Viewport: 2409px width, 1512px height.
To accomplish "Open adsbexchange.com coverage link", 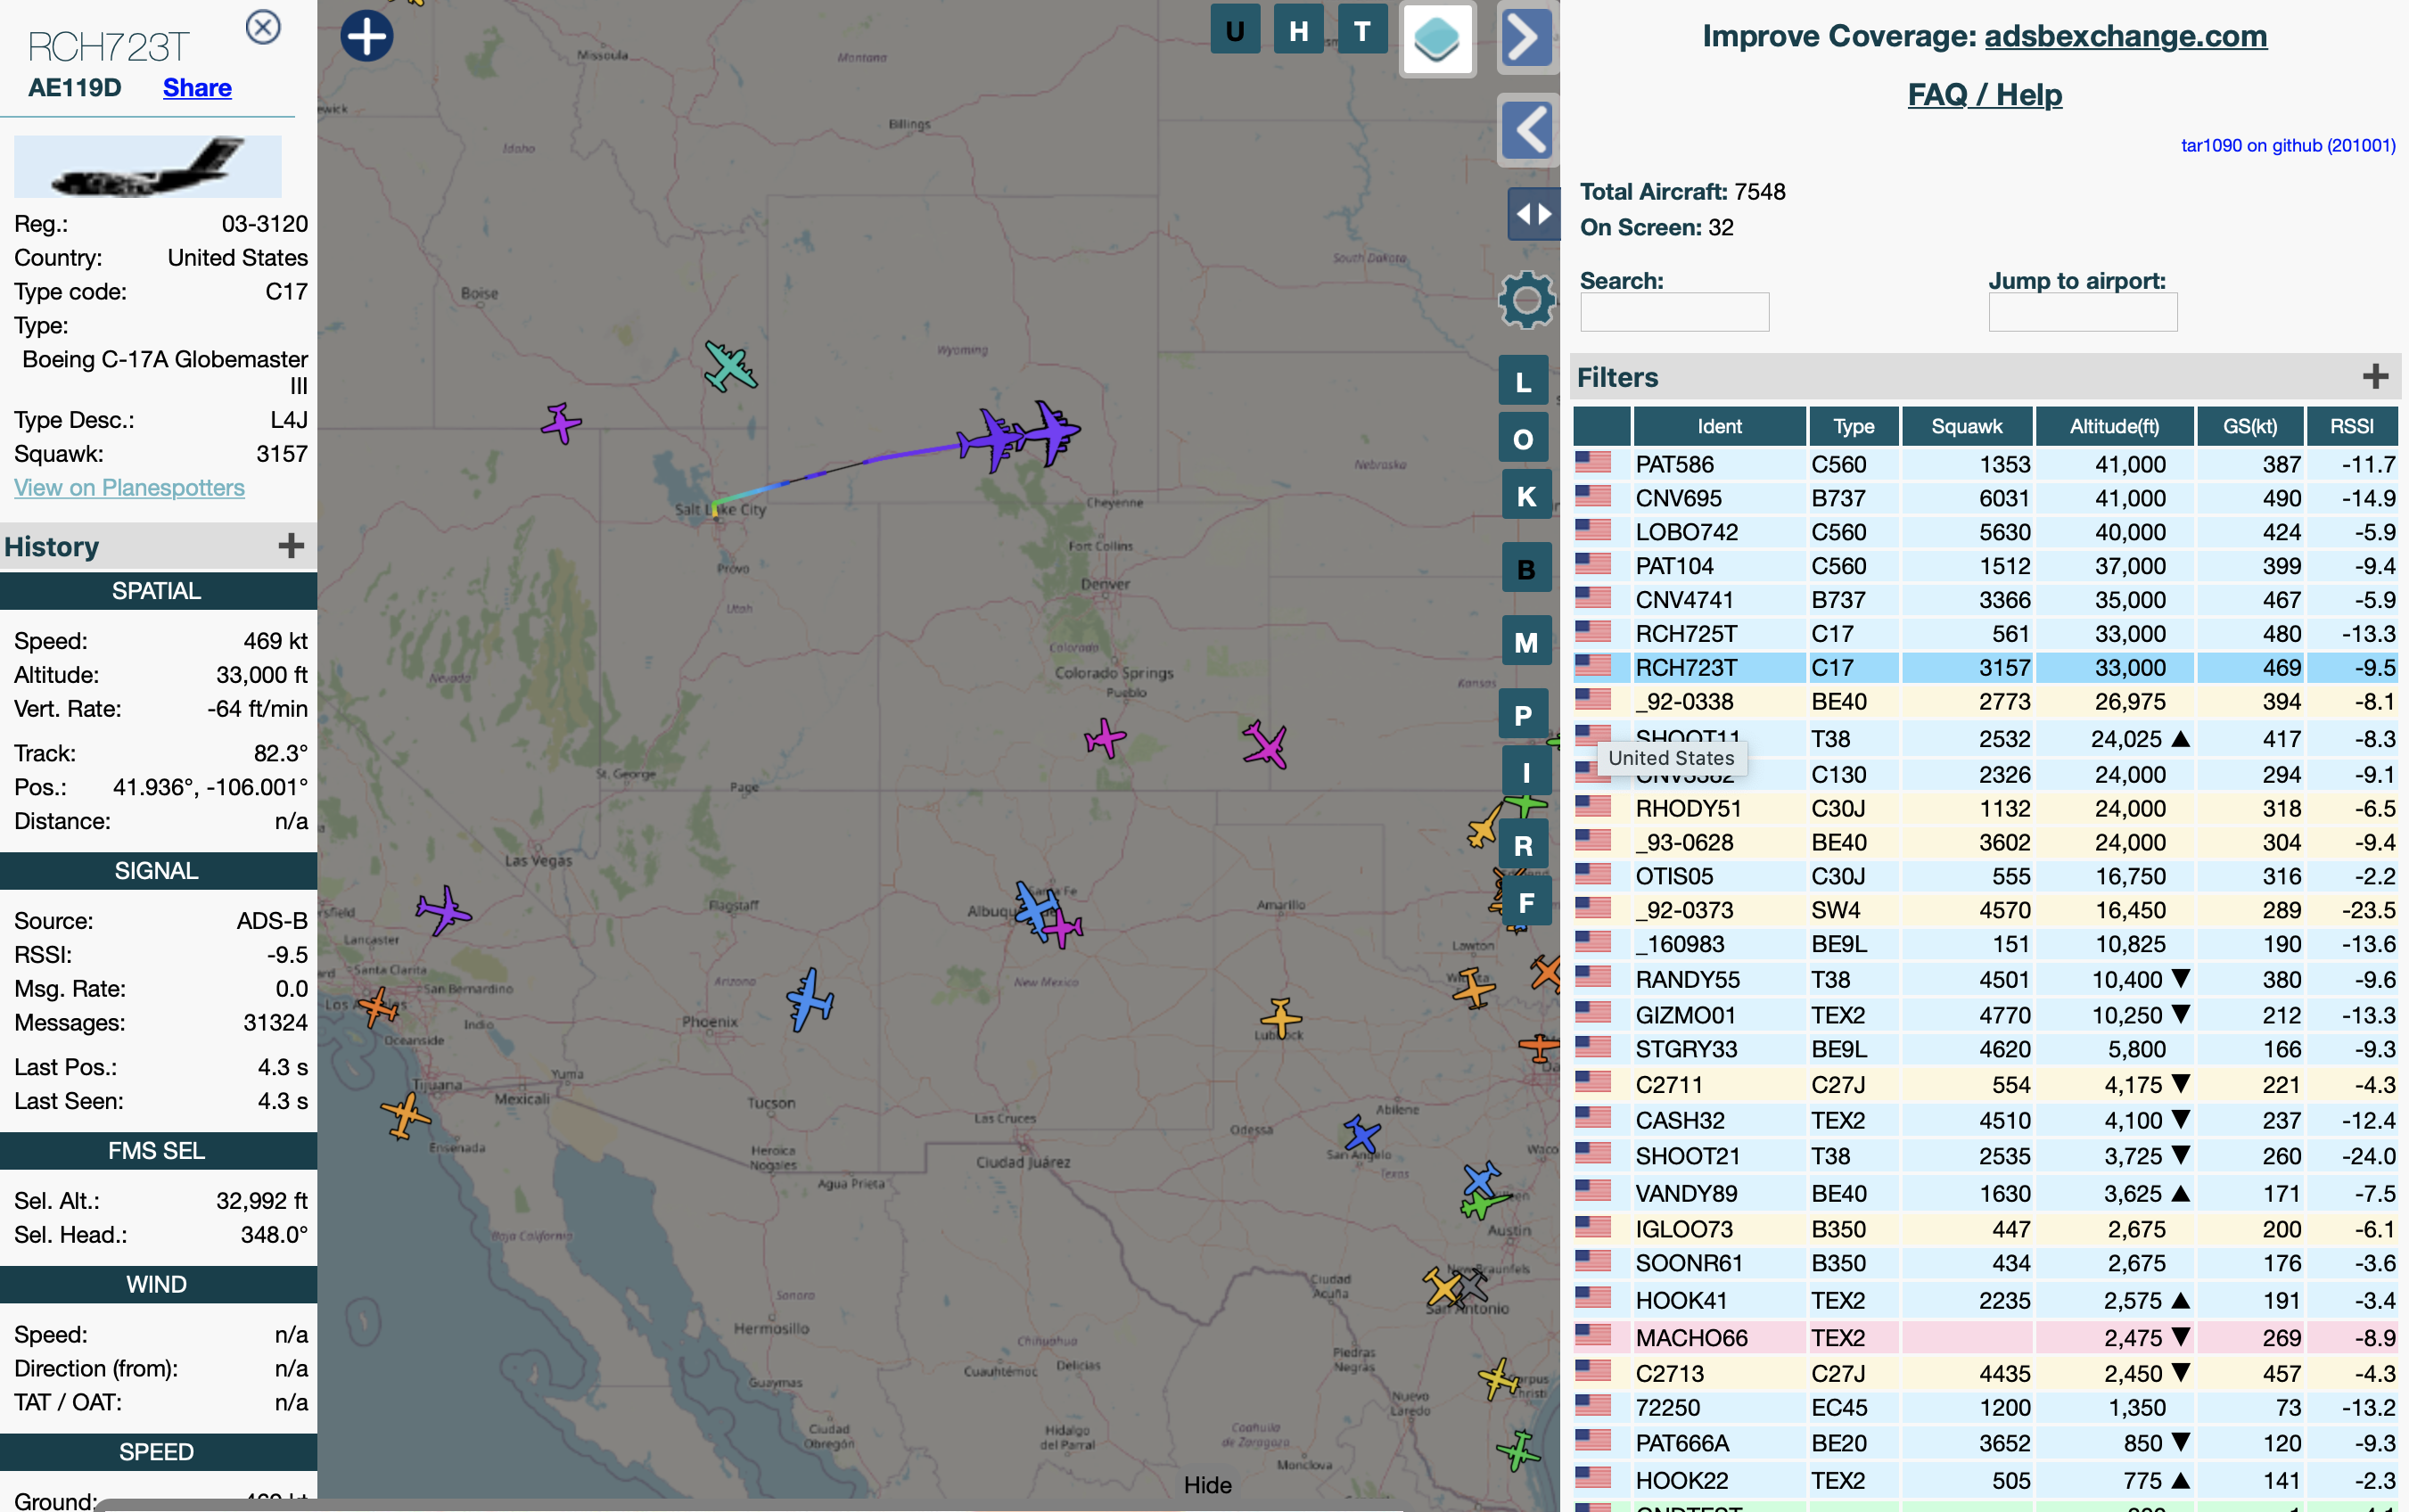I will click(x=2125, y=36).
